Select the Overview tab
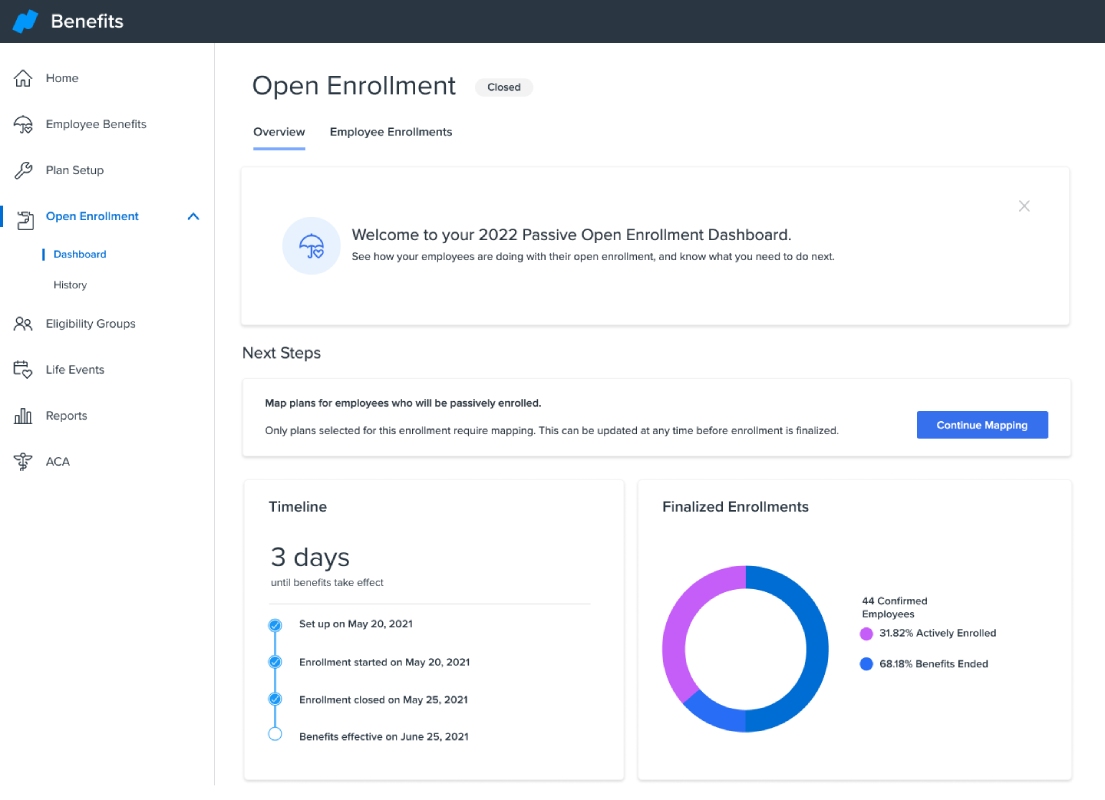Viewport: 1105px width, 800px height. [279, 132]
